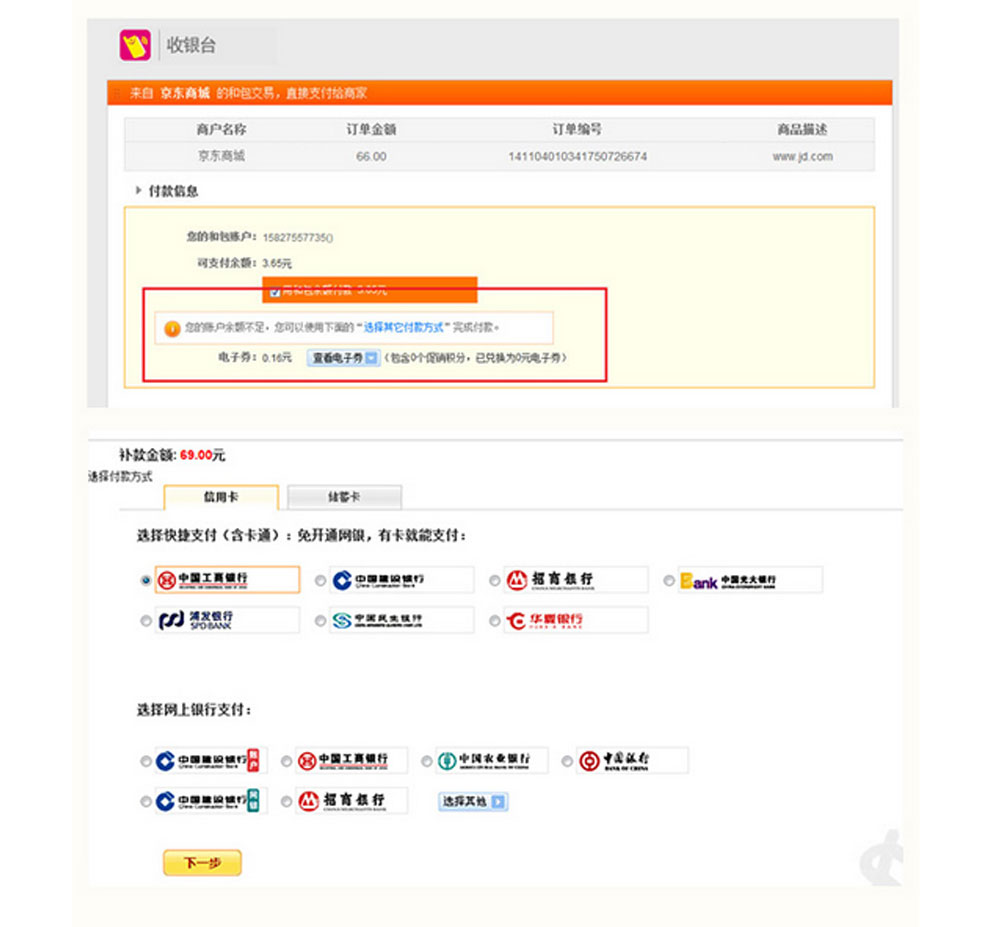The image size is (1000, 927).
Task: Choose the 中国工商银行 online banking radio button
Action: click(286, 761)
